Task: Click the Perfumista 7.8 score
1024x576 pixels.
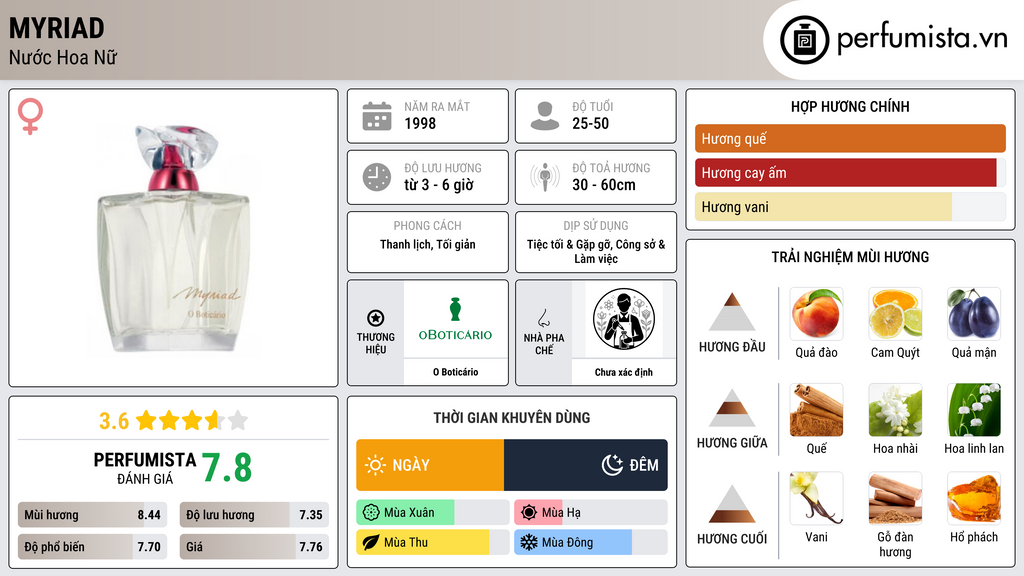Action: tap(227, 468)
